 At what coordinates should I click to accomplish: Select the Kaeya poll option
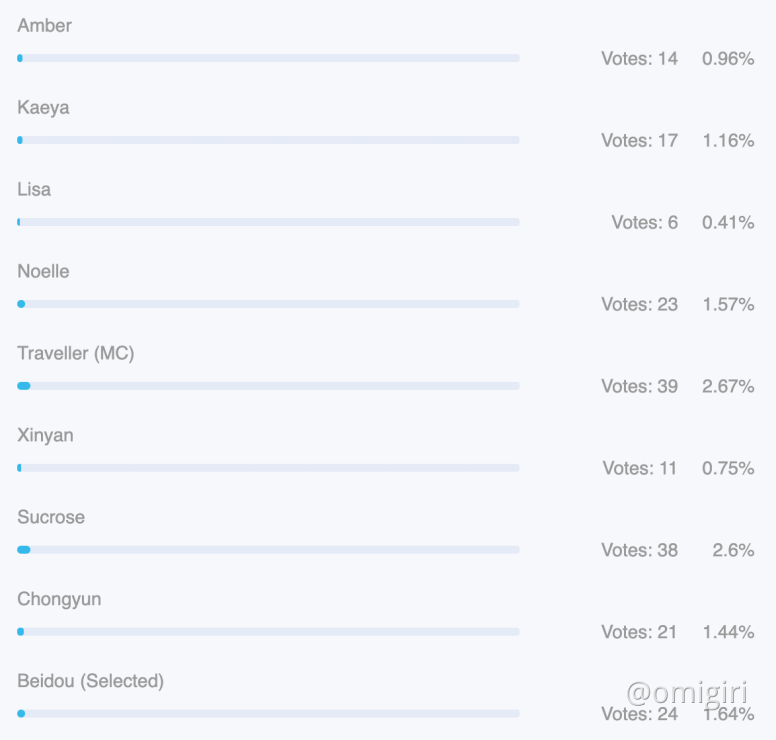[x=43, y=108]
